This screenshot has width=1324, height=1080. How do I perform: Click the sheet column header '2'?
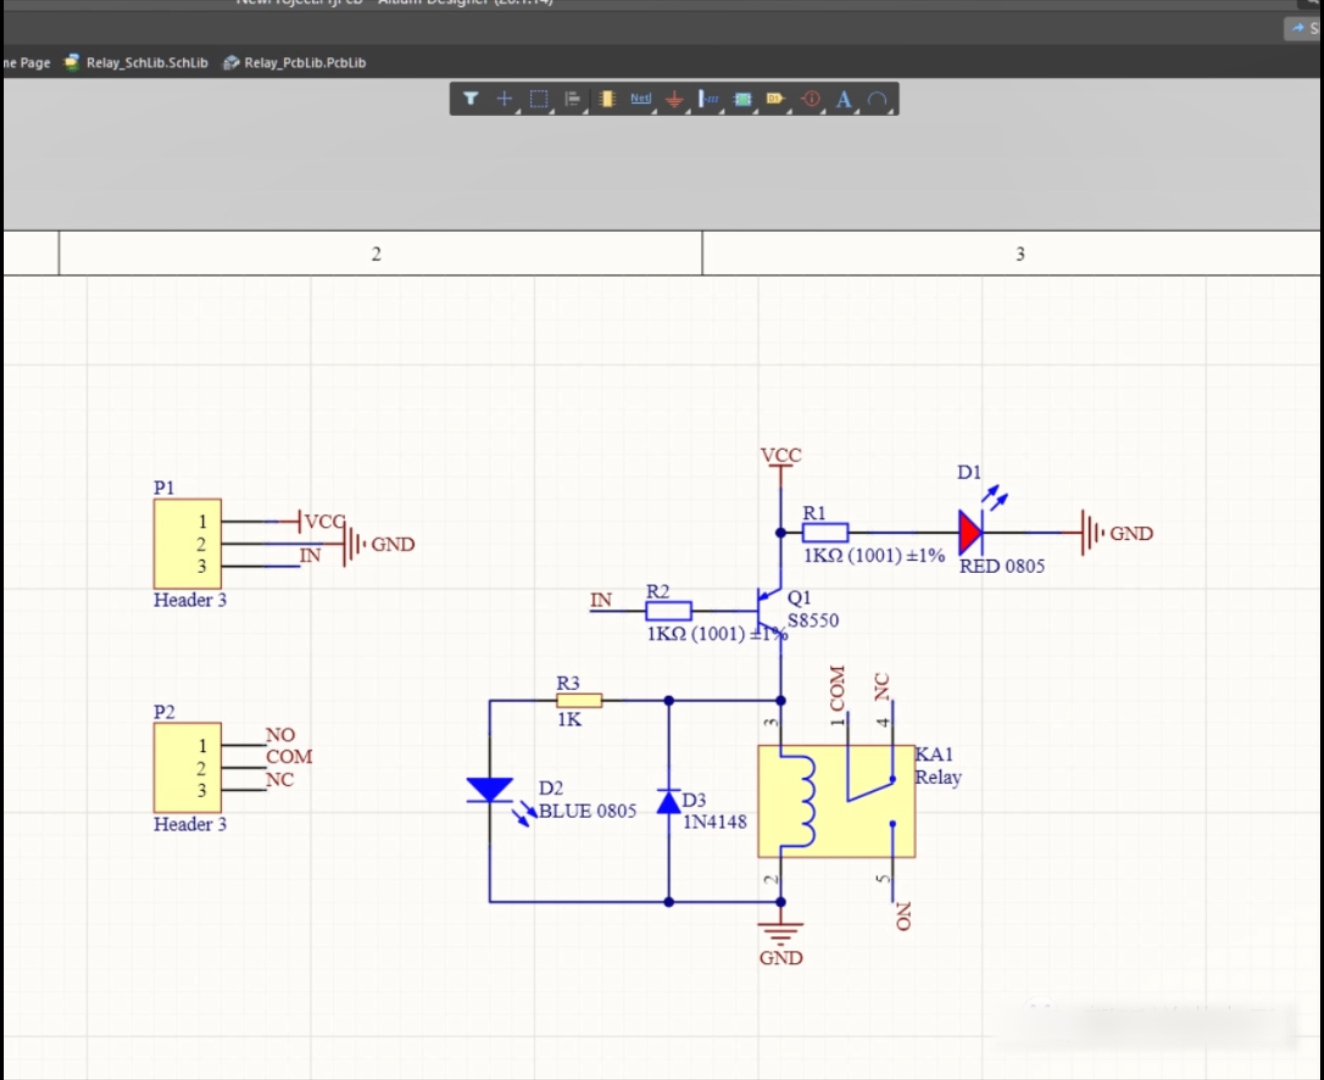point(376,254)
